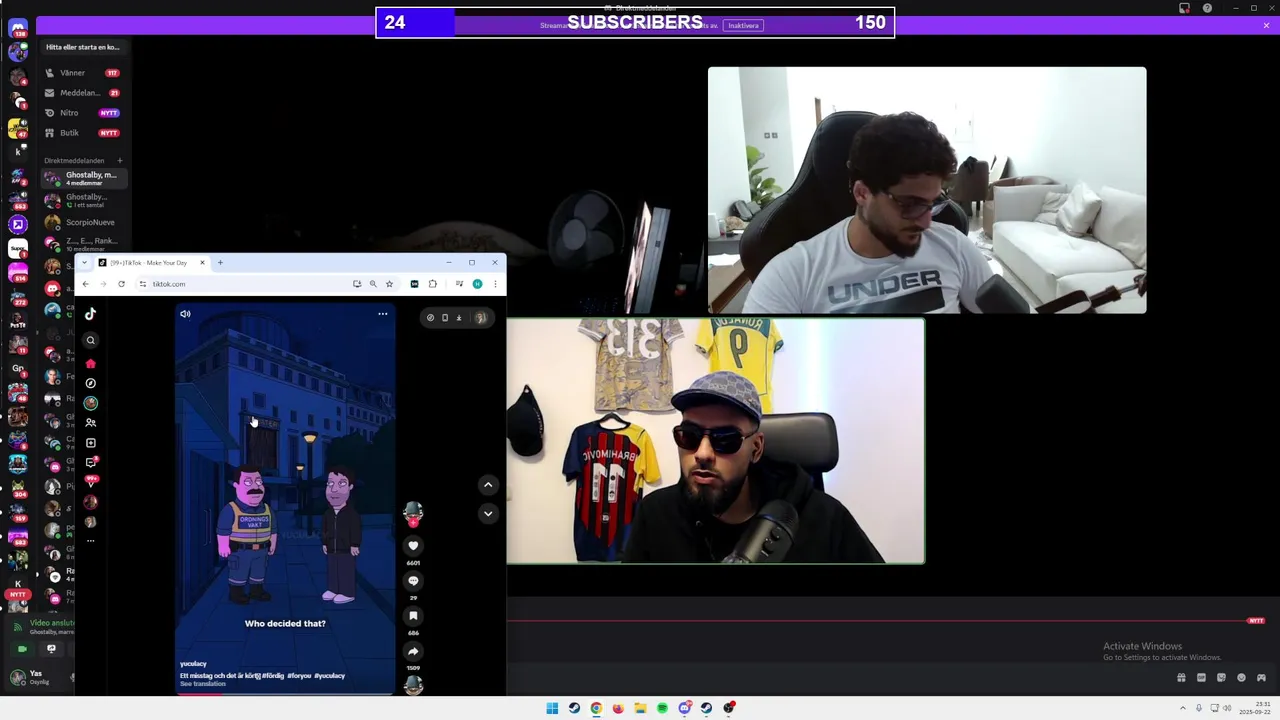Image resolution: width=1280 pixels, height=720 pixels.
Task: Open TikTok Explore compass icon
Action: click(x=90, y=383)
